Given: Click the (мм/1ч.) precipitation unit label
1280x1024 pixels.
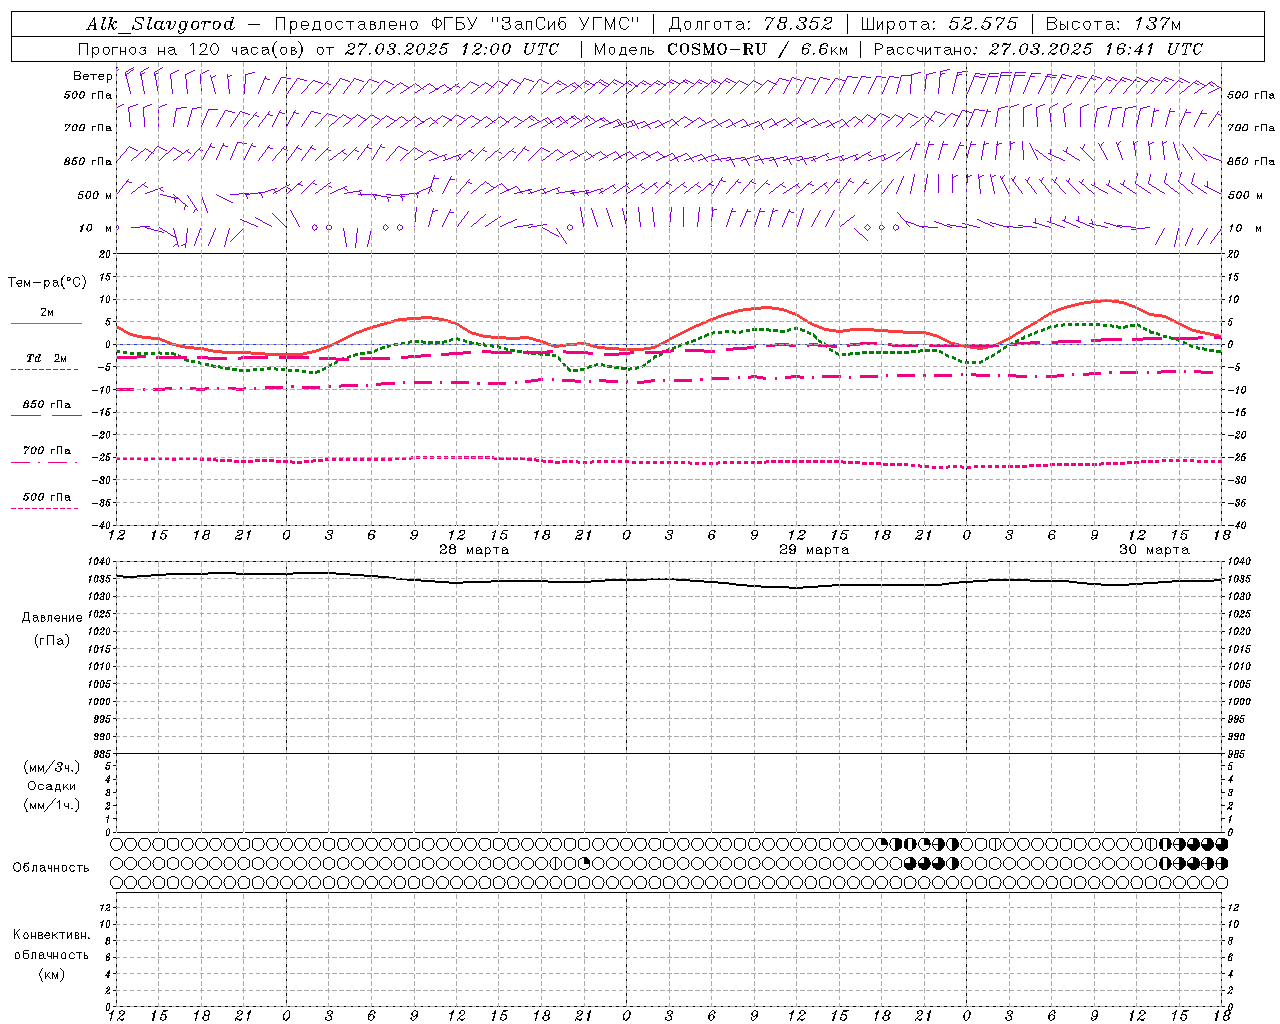Looking at the screenshot, I should coord(52,805).
